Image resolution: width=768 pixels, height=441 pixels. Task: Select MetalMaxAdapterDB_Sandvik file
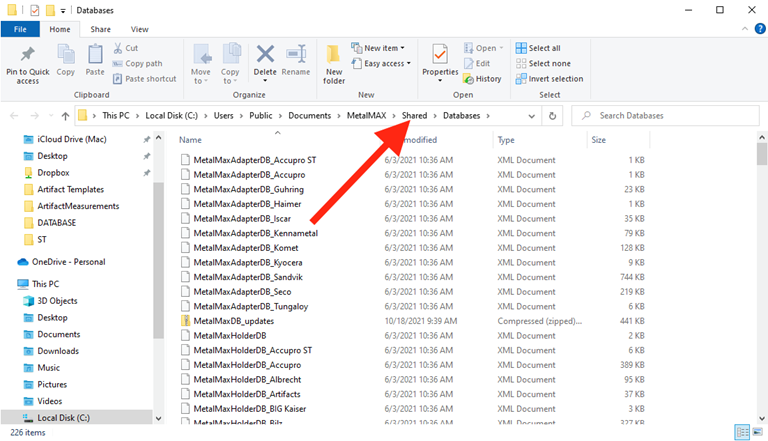pos(241,277)
